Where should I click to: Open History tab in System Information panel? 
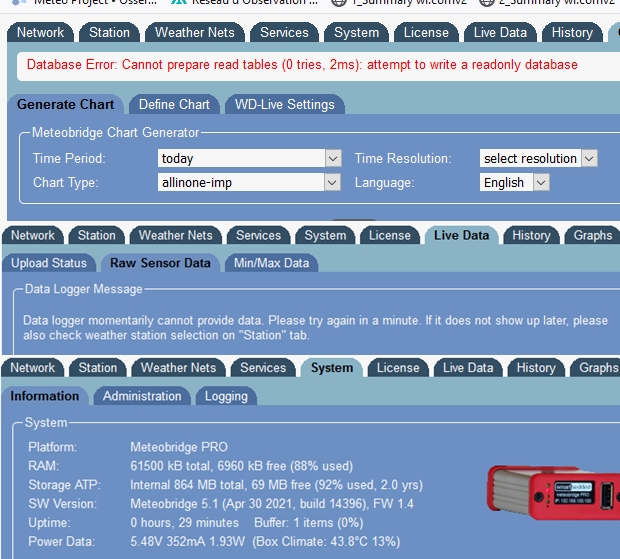click(x=536, y=368)
